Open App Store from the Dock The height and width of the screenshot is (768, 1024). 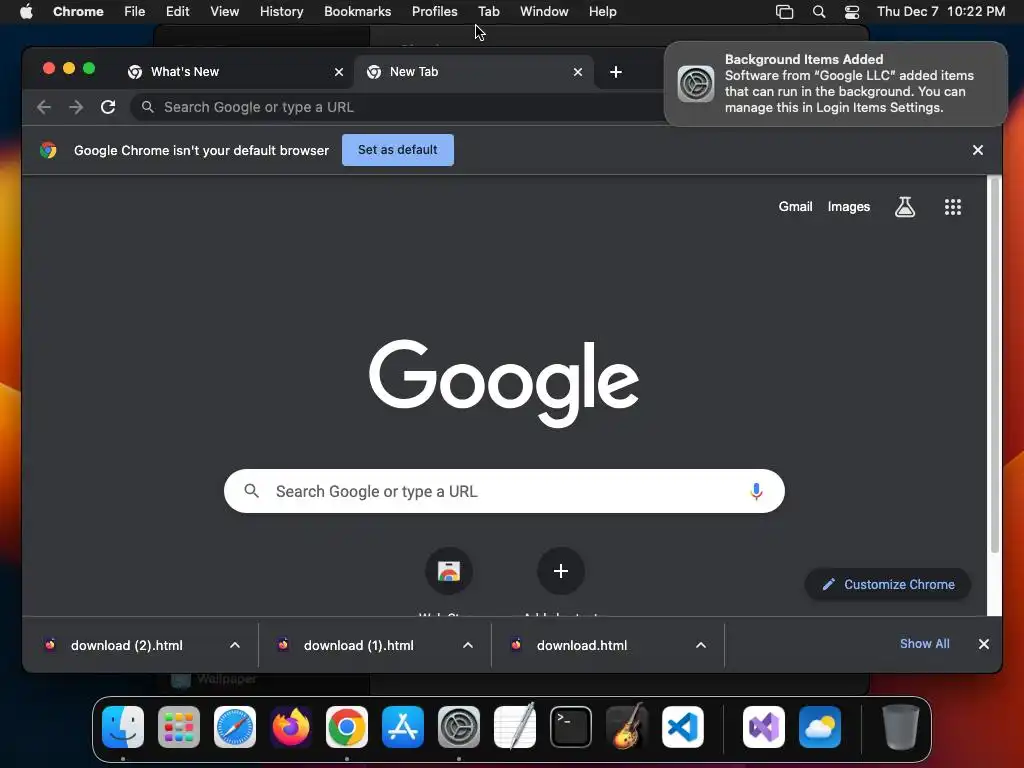pyautogui.click(x=403, y=727)
